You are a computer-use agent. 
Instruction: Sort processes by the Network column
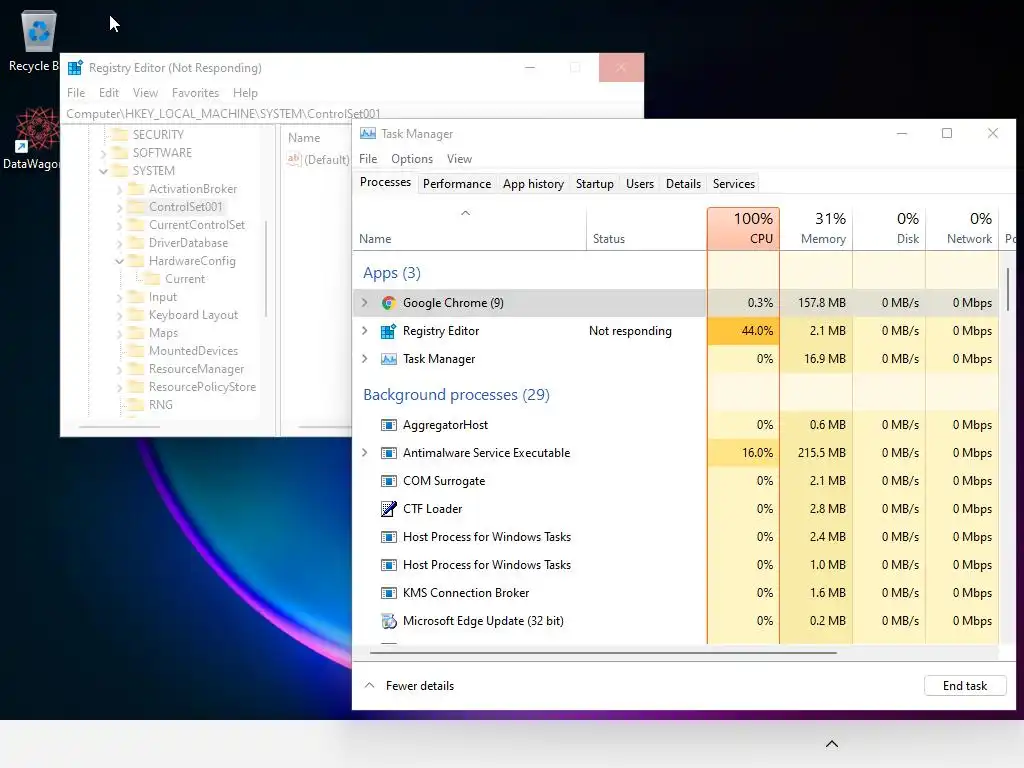963,229
